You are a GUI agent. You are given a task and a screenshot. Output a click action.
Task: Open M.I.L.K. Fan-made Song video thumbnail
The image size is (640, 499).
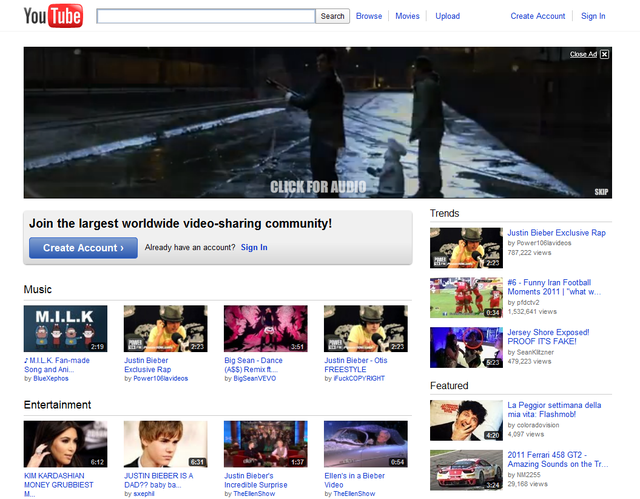pos(65,329)
